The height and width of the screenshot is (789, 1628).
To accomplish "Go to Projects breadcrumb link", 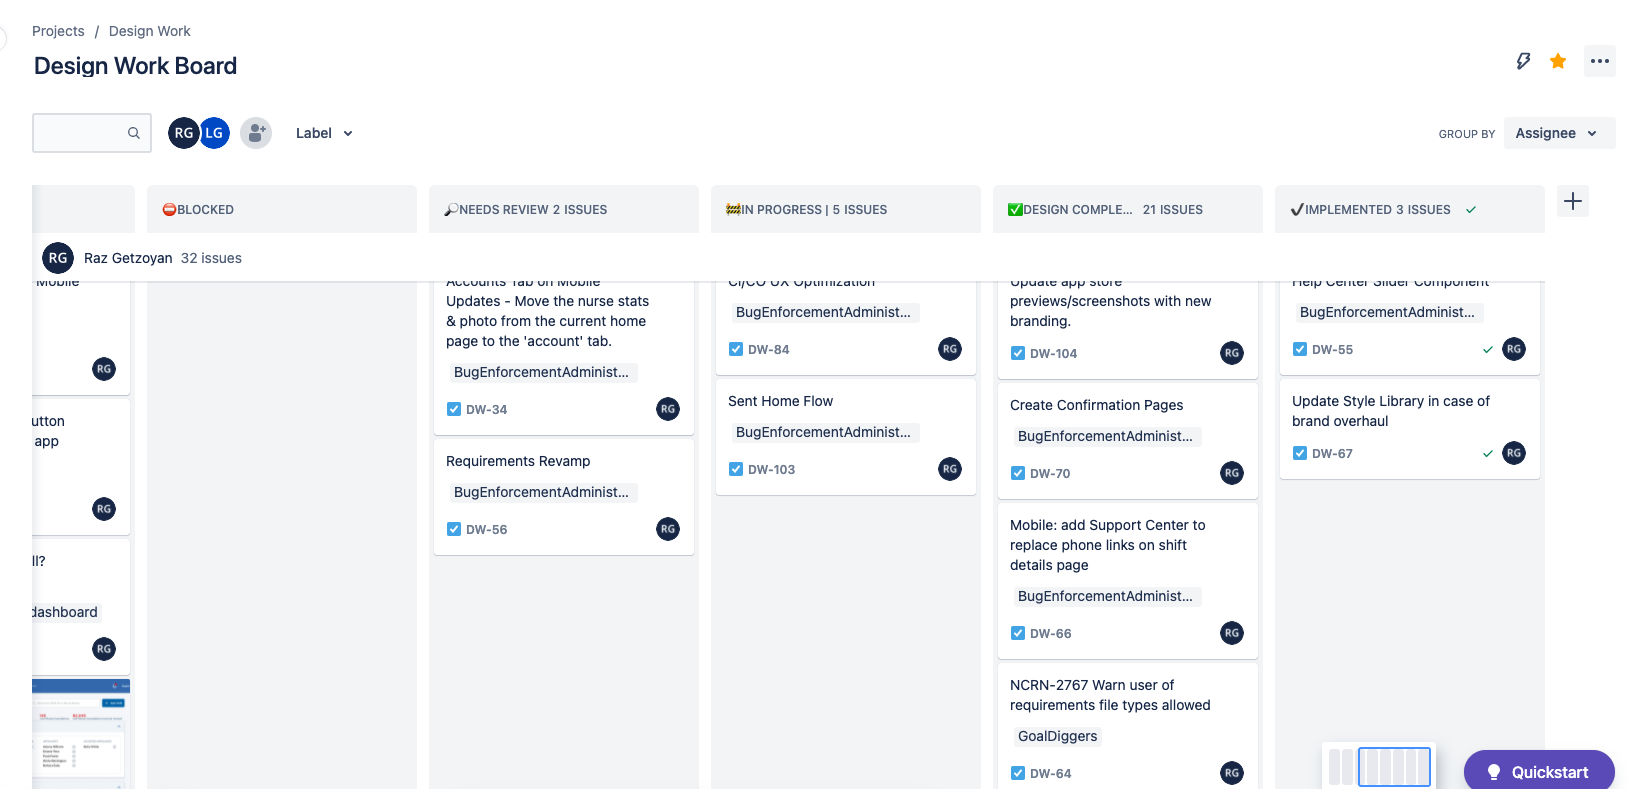I will click(58, 31).
